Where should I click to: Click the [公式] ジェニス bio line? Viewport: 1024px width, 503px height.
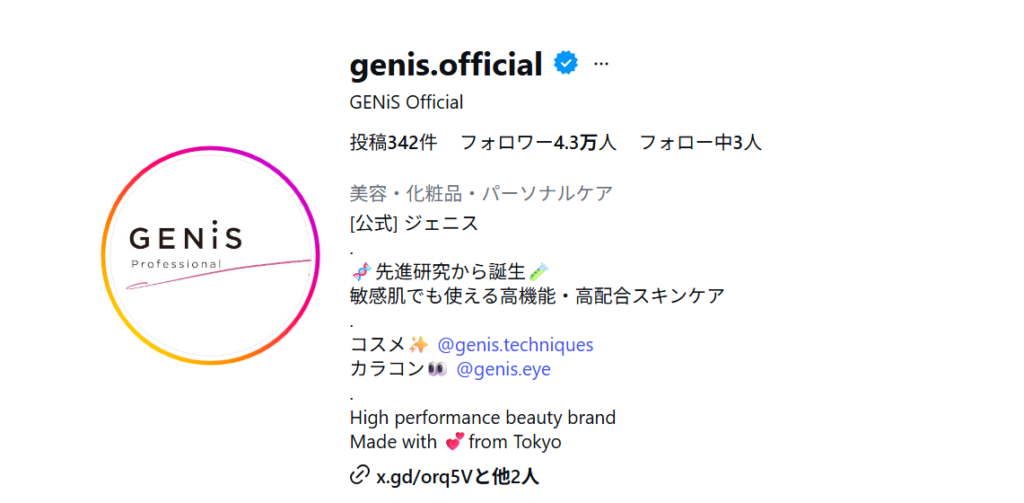coord(414,222)
